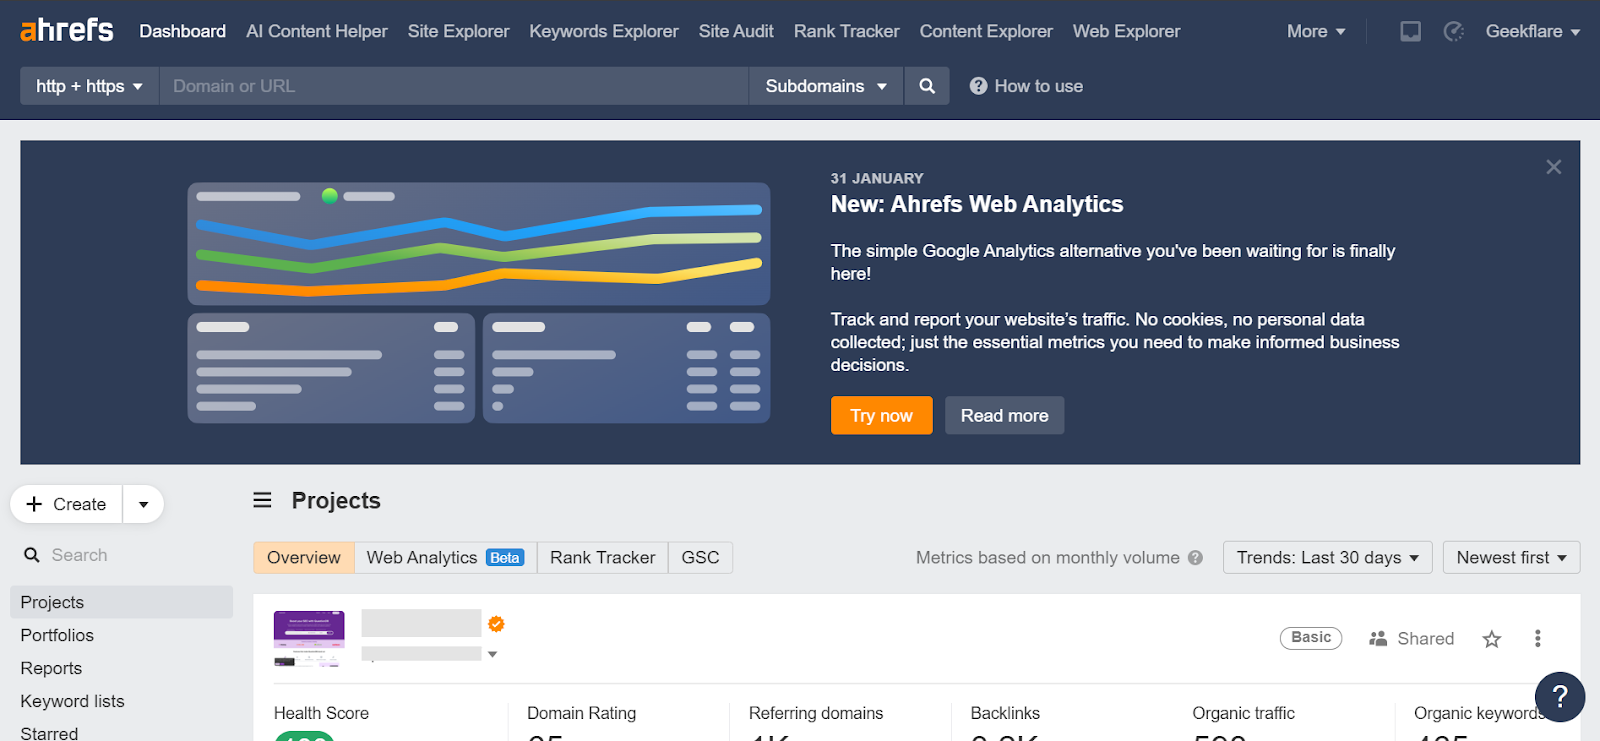Click the question mark icon beside How to use
The image size is (1600, 741).
(x=978, y=86)
